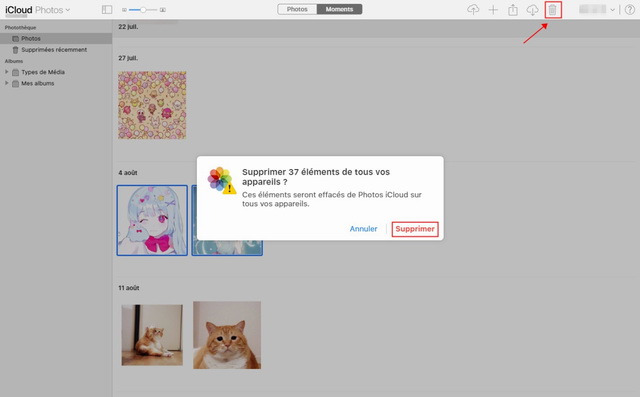The width and height of the screenshot is (640, 397).
Task: Select the cat looking up photo
Action: coord(152,335)
